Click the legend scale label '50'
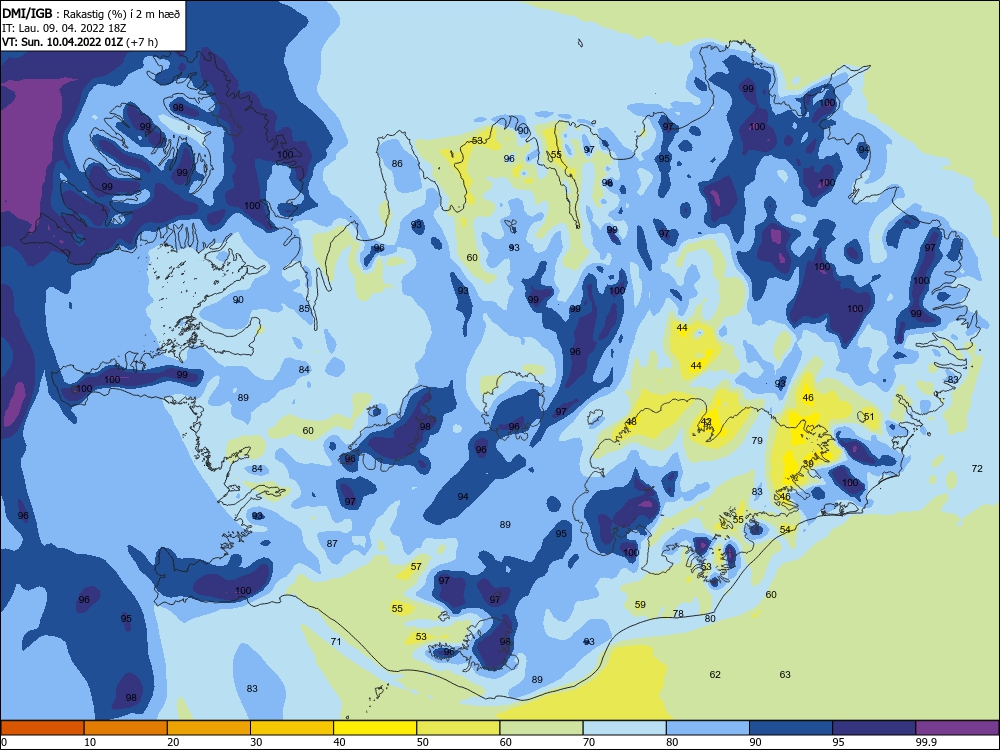This screenshot has width=1000, height=750. pos(422,742)
